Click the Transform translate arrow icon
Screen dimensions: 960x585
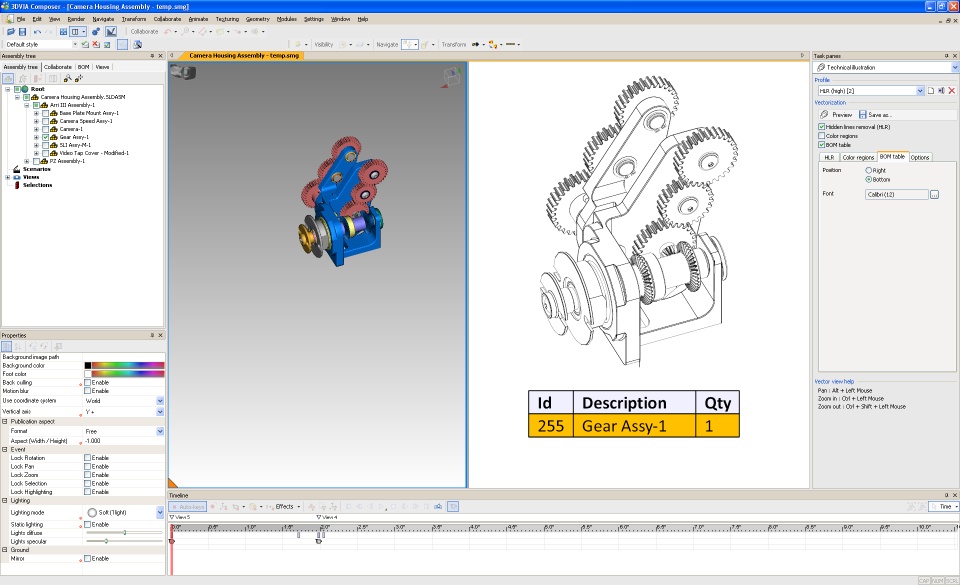pyautogui.click(x=476, y=45)
